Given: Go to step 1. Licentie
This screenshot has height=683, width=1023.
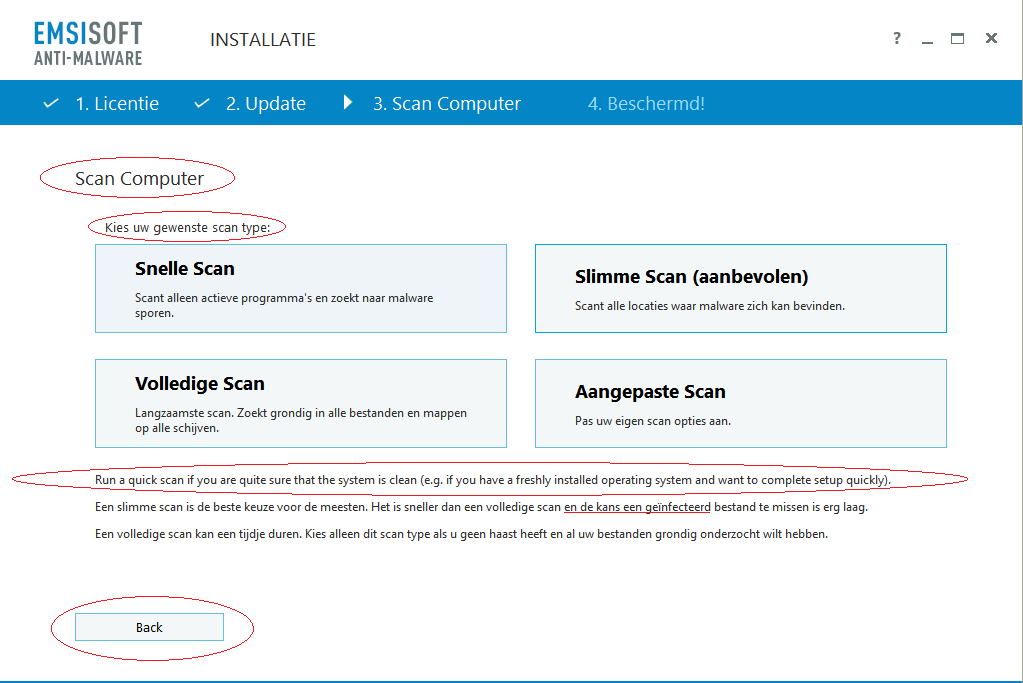Looking at the screenshot, I should 117,103.
